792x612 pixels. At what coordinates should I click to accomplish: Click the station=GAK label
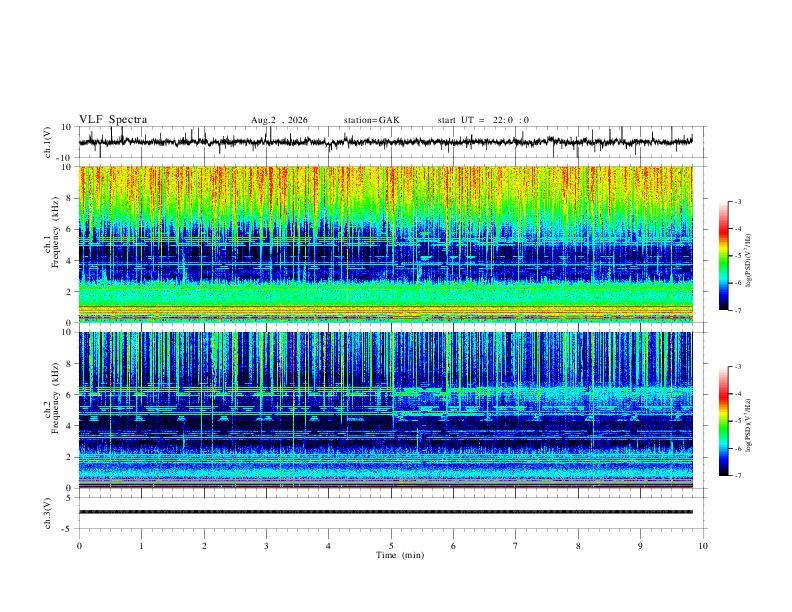[x=372, y=120]
